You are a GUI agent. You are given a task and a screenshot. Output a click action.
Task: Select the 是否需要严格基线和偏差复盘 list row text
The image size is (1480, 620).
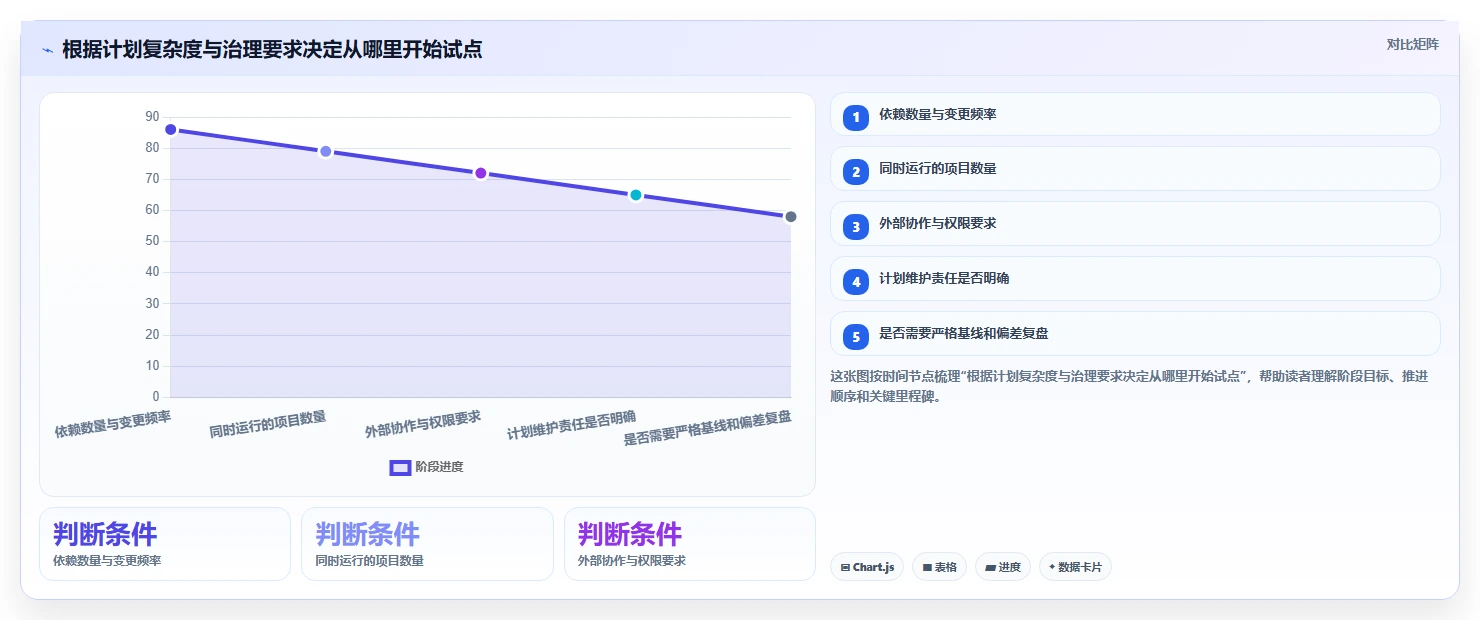[963, 334]
